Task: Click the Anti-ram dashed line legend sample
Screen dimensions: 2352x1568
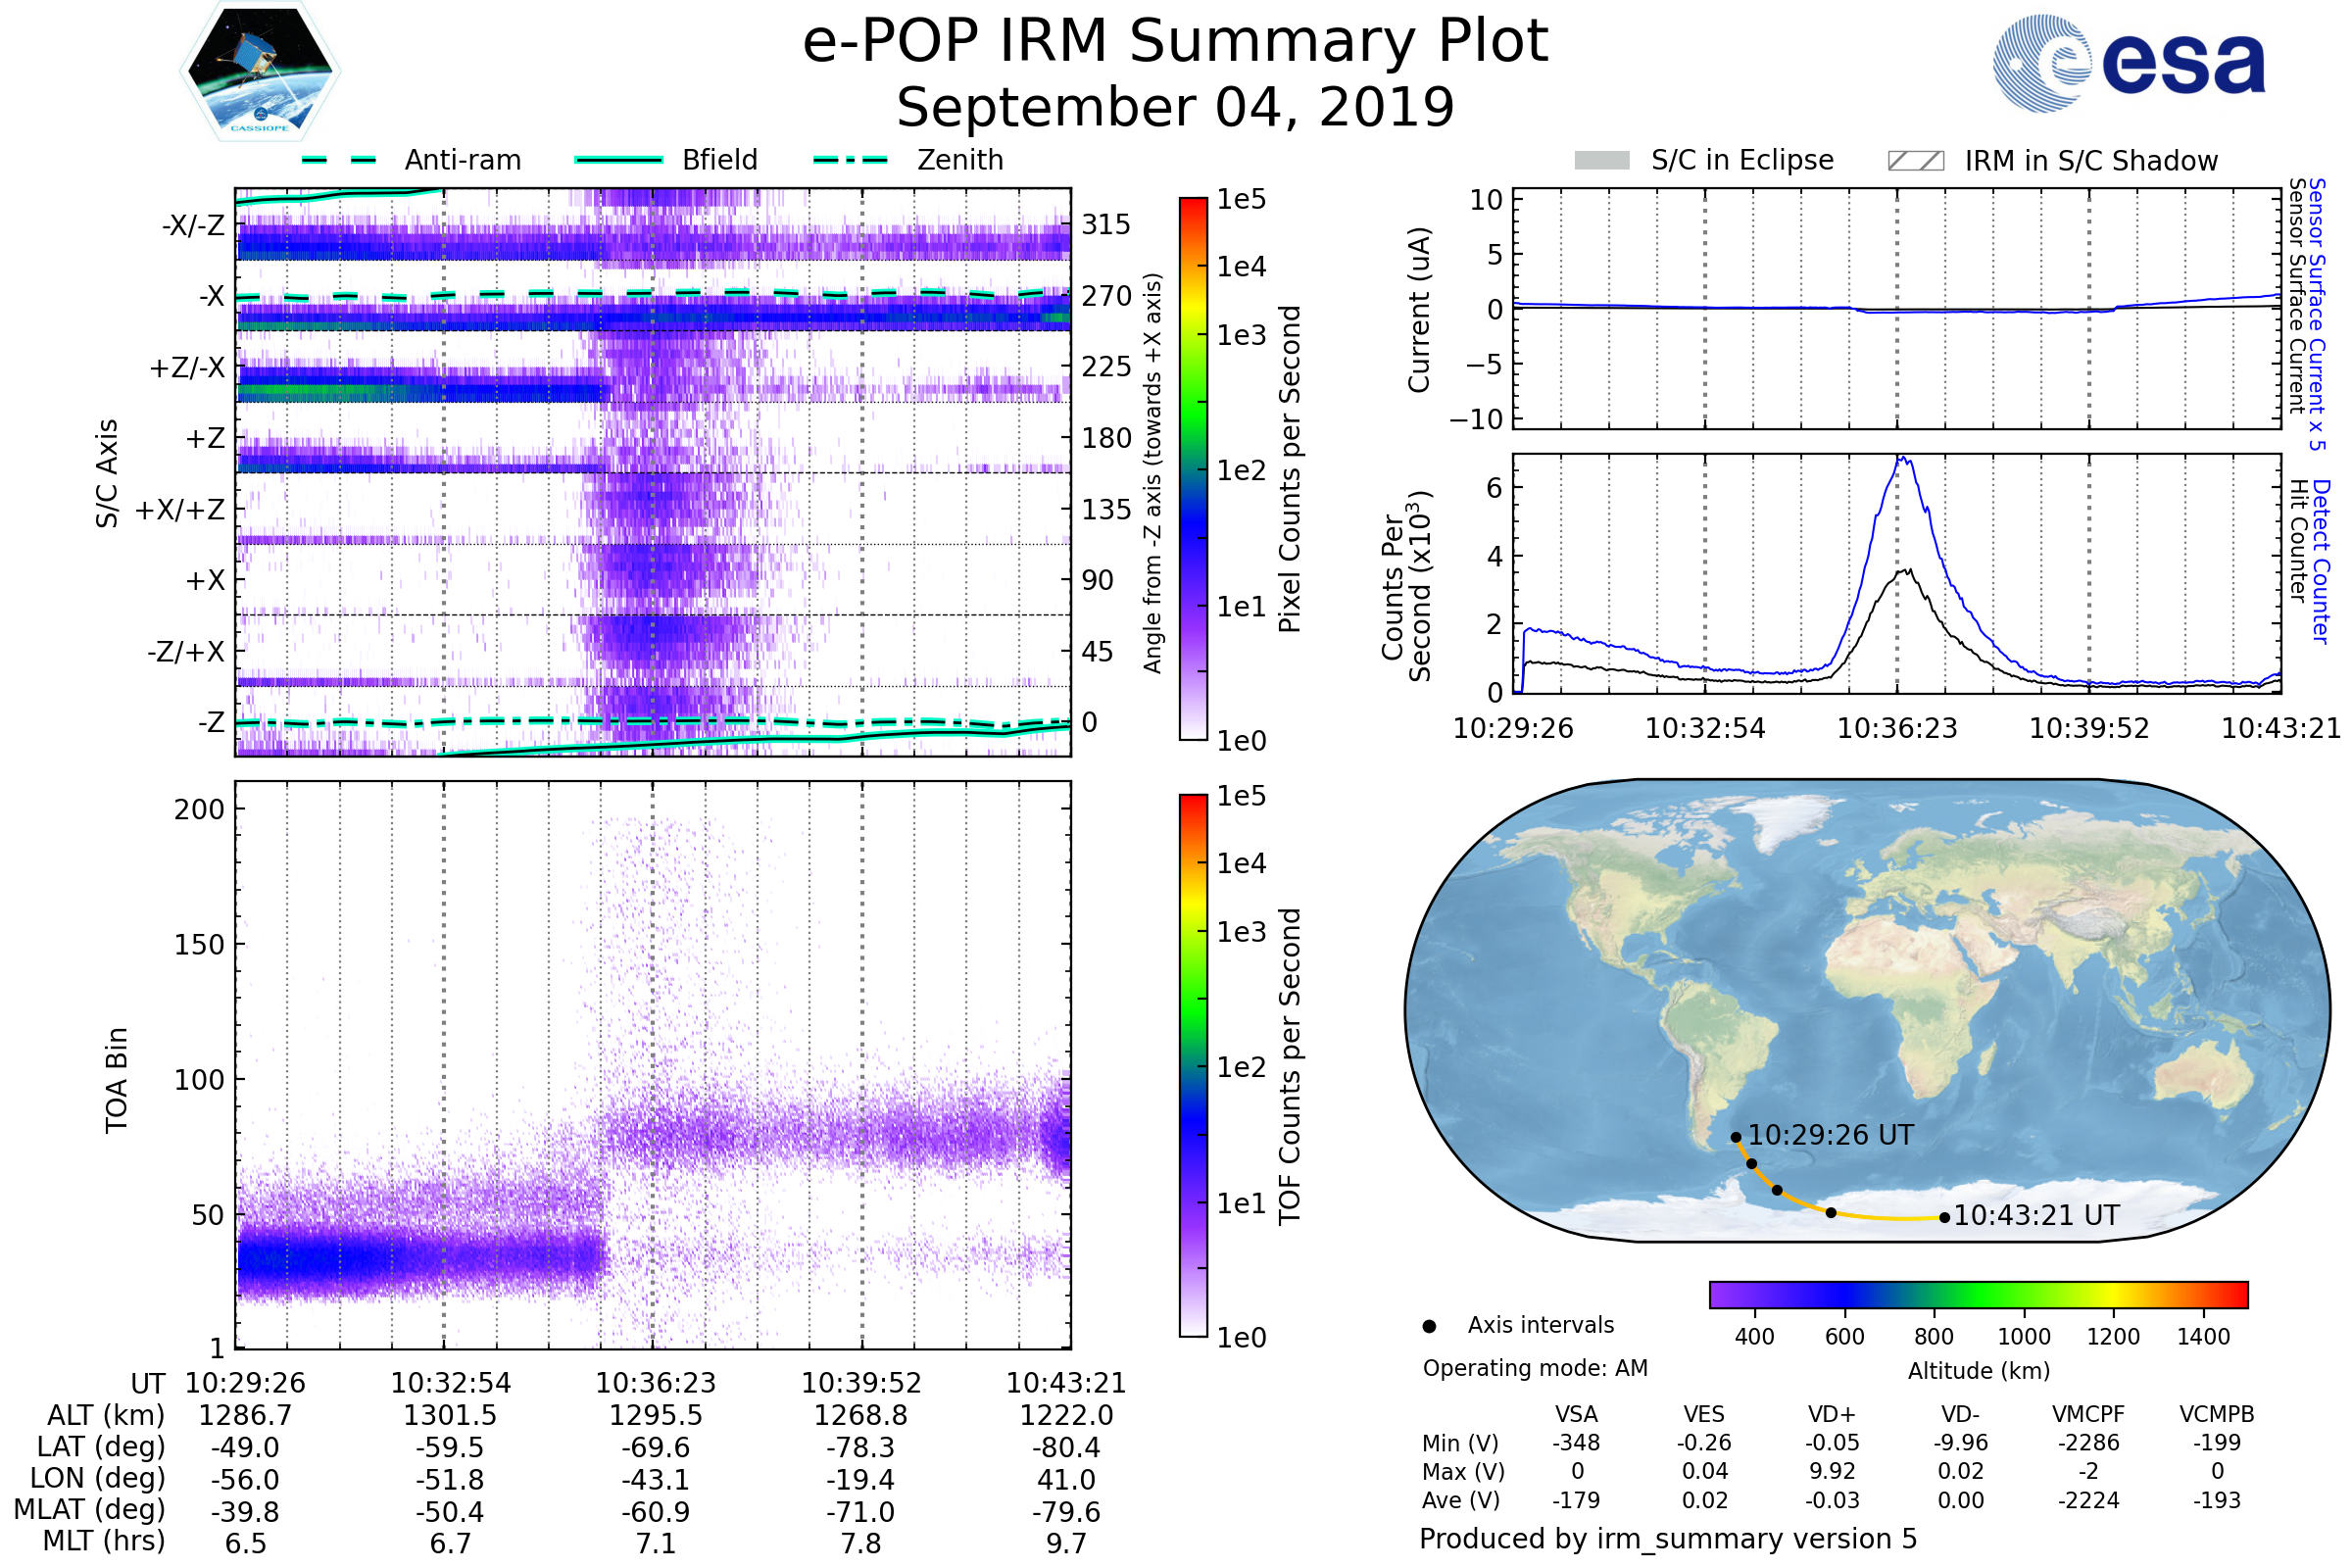Action: [339, 160]
